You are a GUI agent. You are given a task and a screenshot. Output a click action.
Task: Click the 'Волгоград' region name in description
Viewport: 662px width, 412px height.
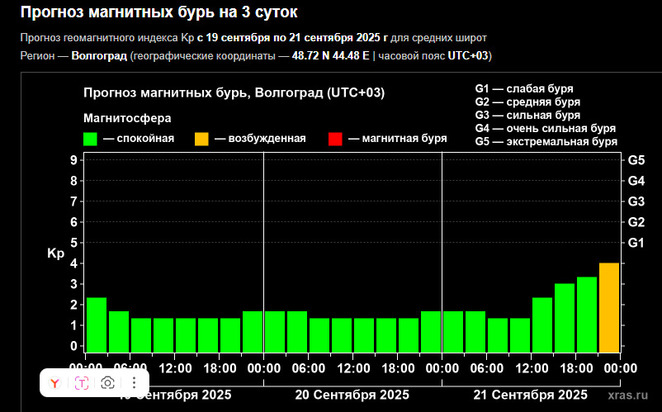coord(99,55)
